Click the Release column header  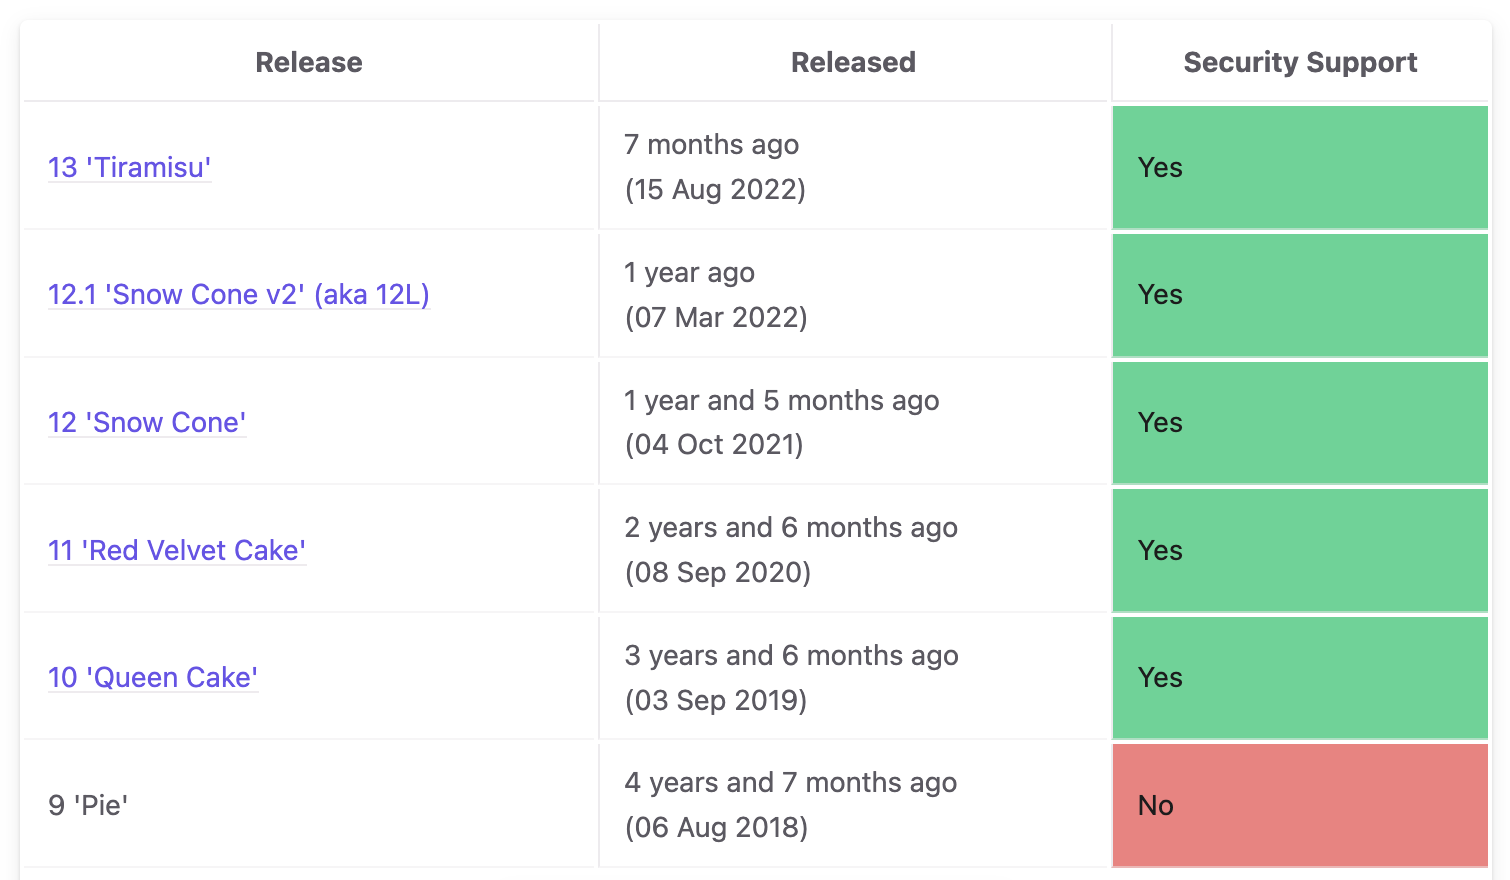[309, 62]
